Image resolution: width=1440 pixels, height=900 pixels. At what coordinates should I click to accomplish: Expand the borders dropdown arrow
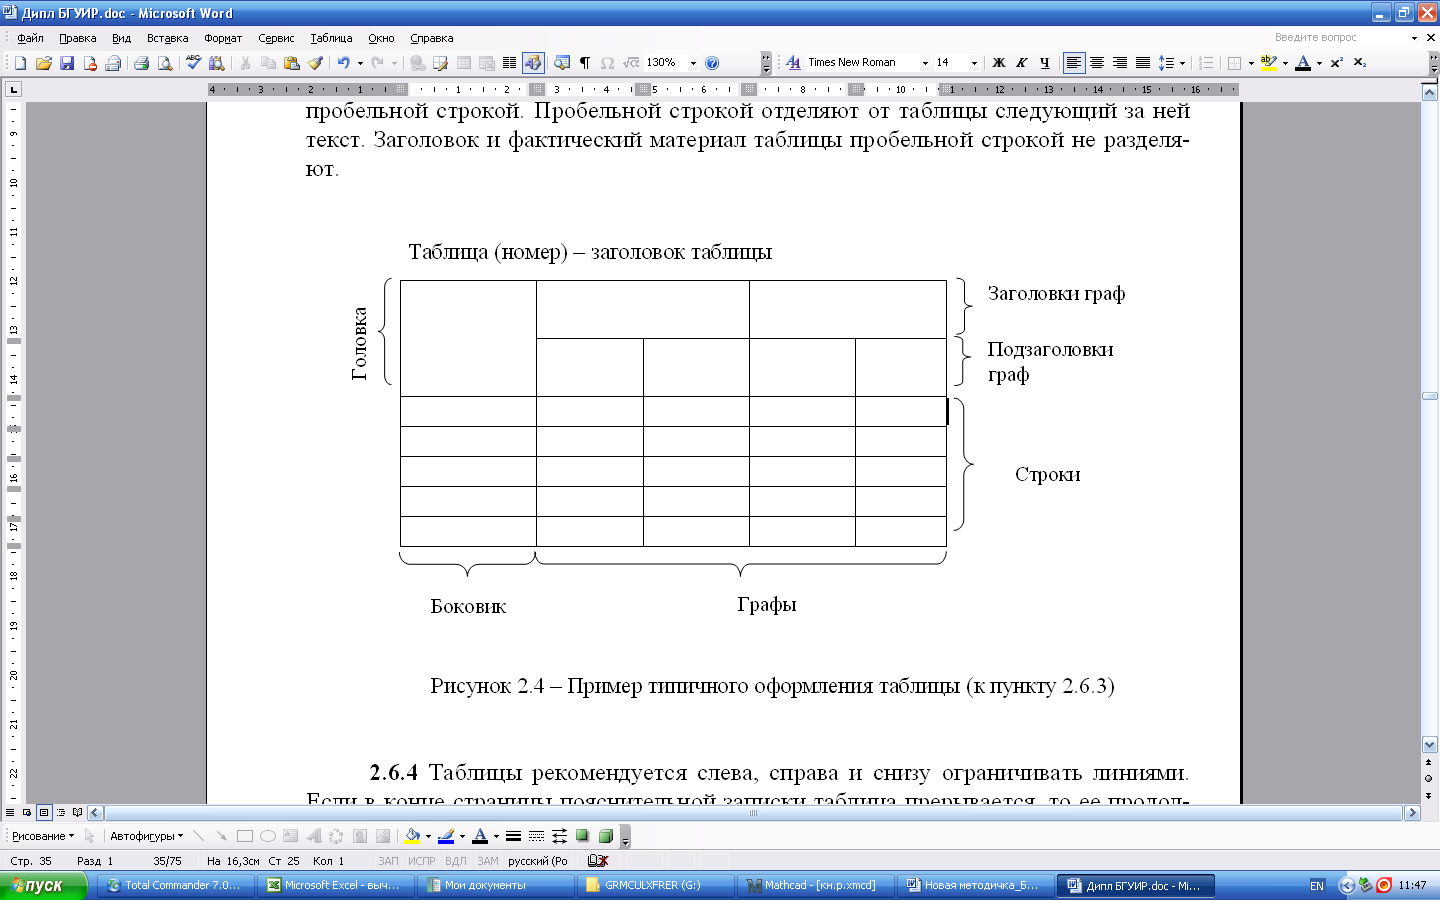tap(1251, 63)
